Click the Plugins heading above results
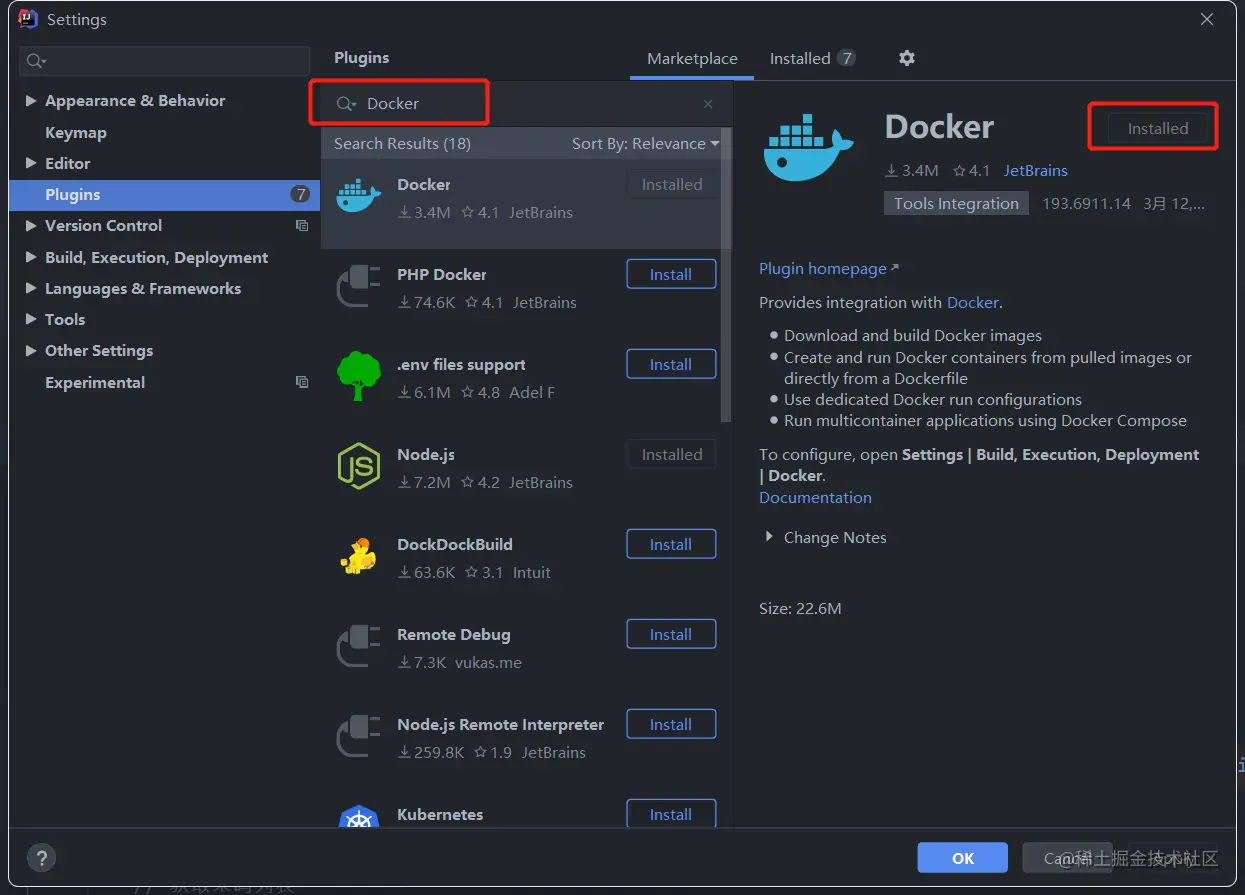Viewport: 1245px width, 895px height. pos(362,57)
